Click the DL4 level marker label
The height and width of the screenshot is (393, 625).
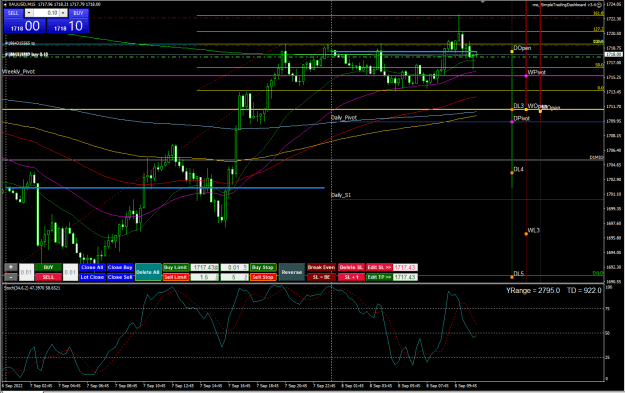519,169
